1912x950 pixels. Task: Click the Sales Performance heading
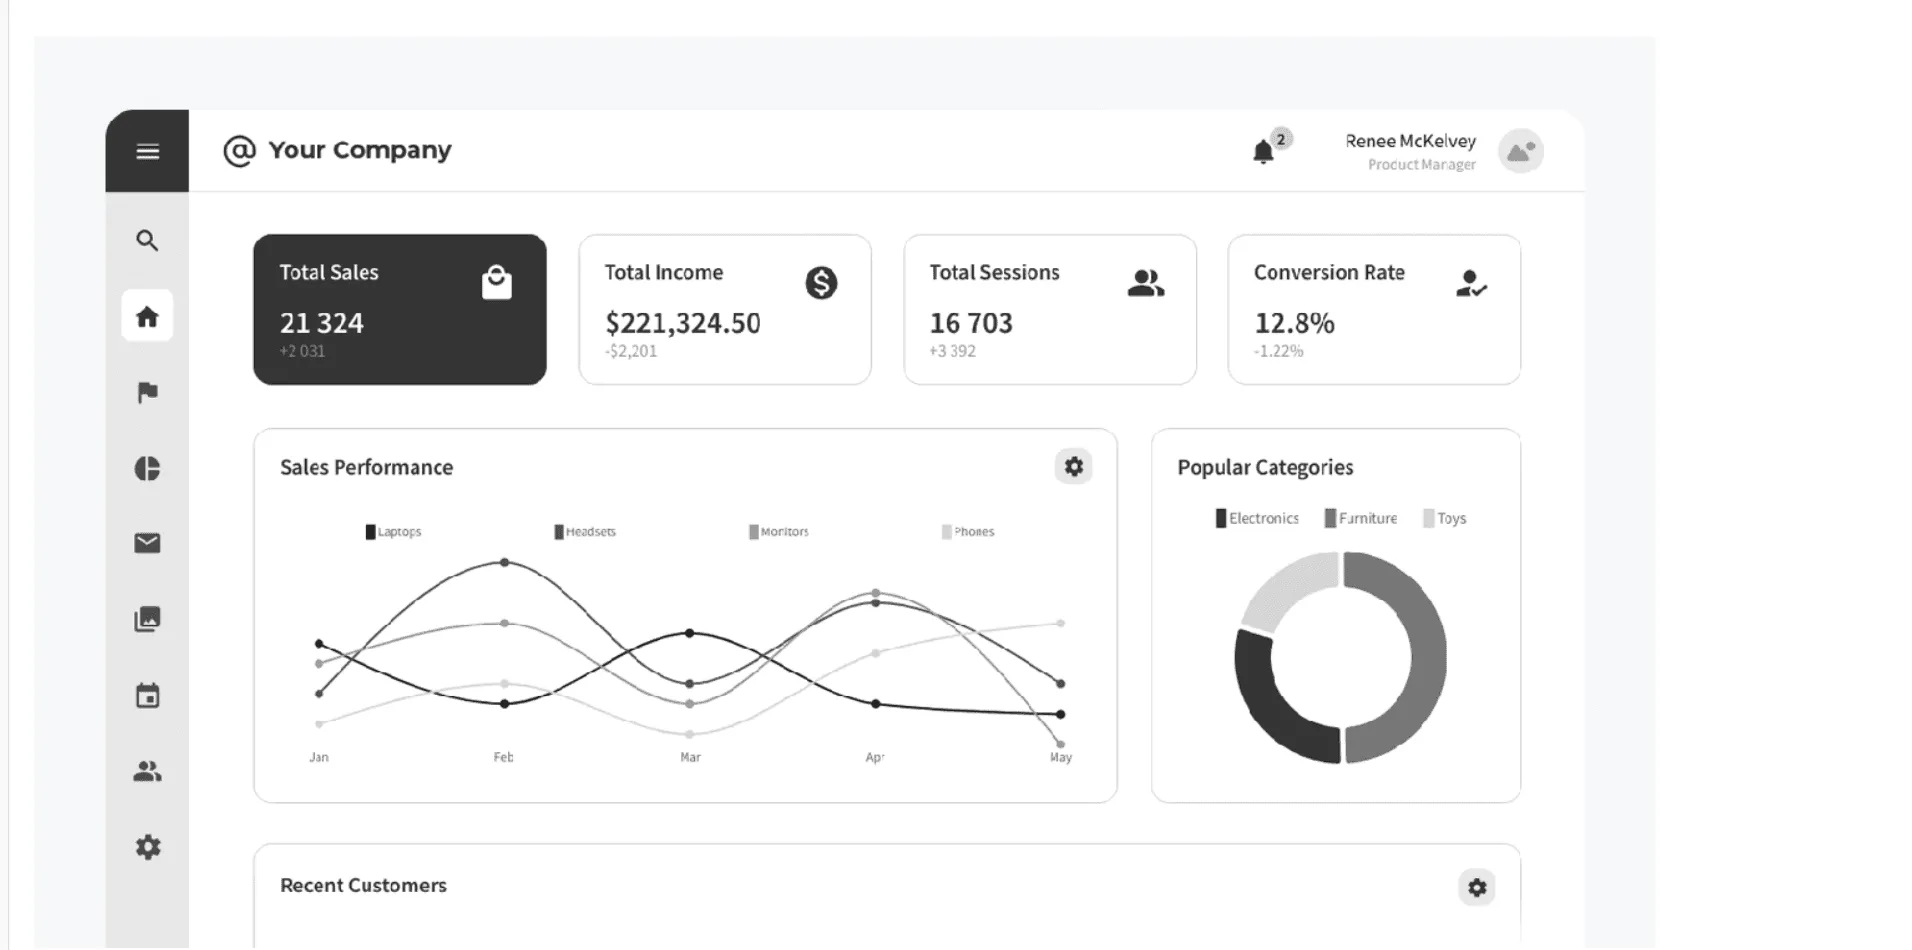click(366, 467)
